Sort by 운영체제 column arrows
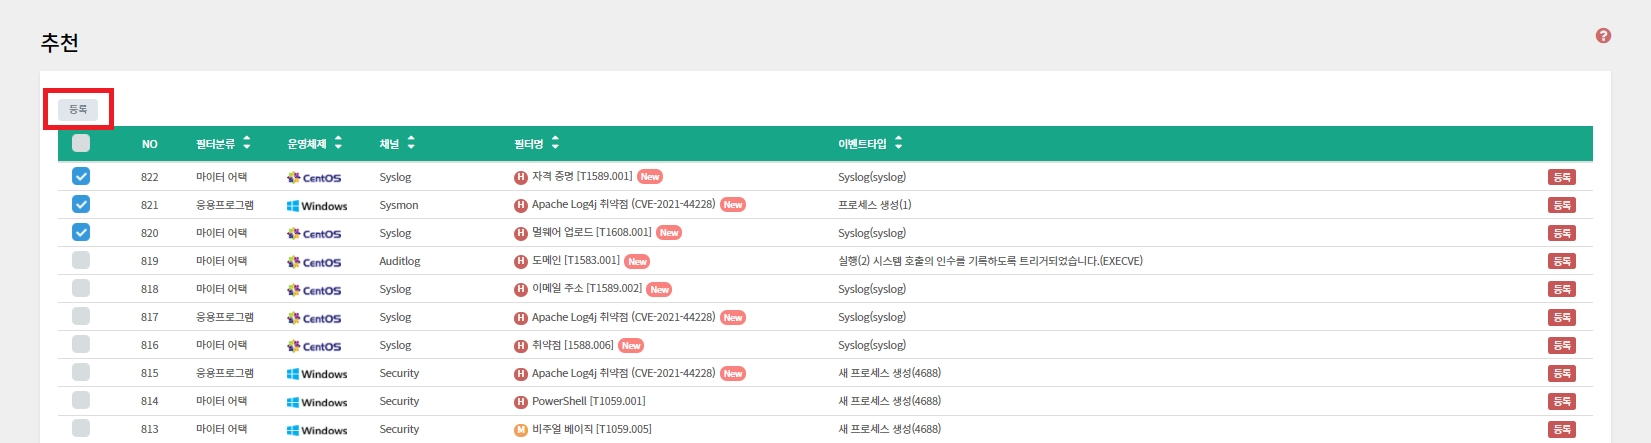The image size is (1651, 443). tap(338, 143)
